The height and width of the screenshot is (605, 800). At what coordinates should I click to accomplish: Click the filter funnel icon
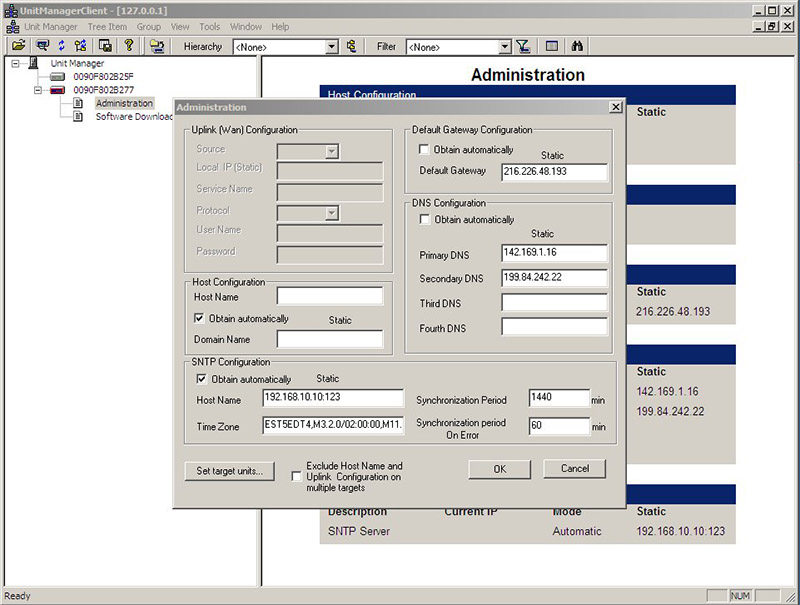pyautogui.click(x=523, y=46)
